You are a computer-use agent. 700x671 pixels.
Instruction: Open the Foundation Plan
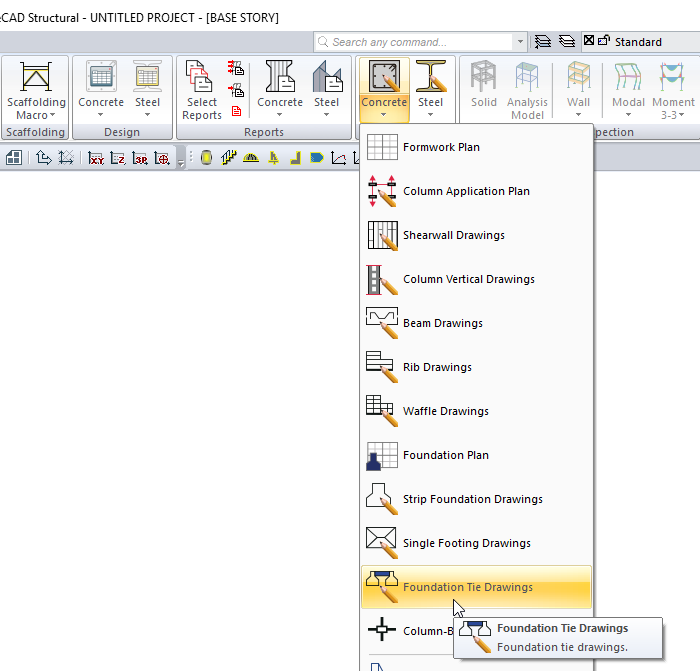tap(445, 455)
